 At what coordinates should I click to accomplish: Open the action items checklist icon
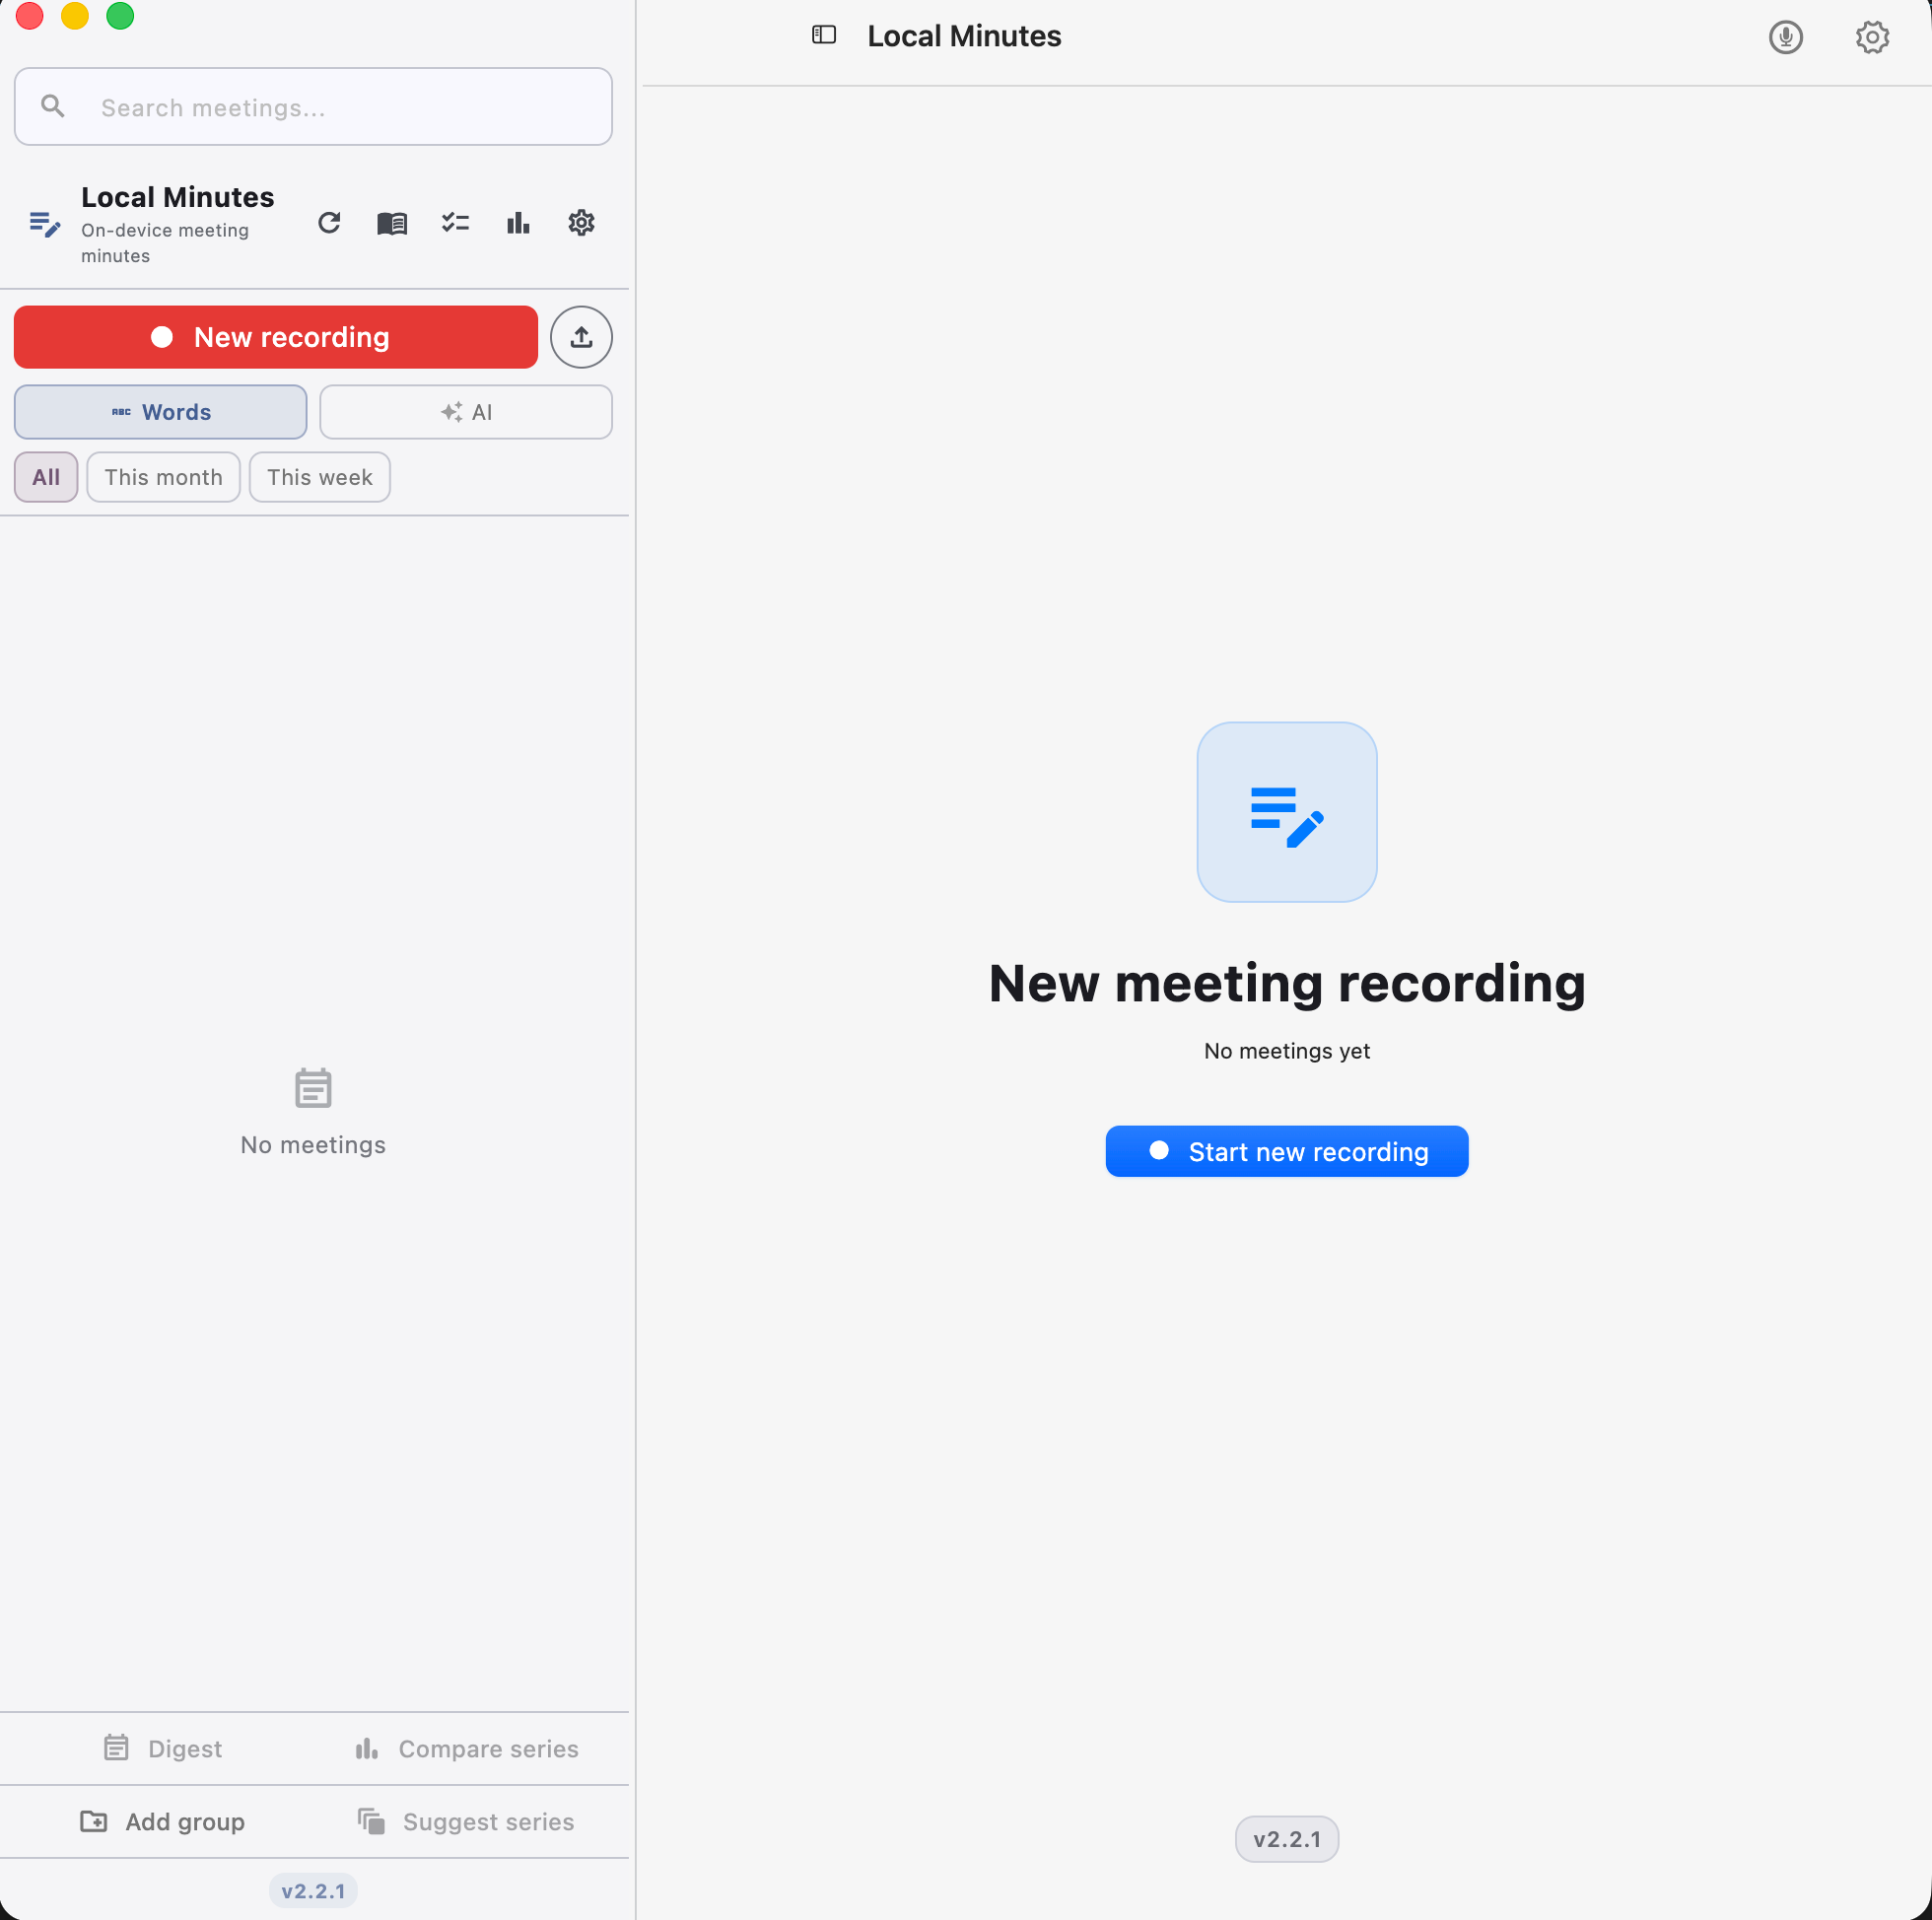pyautogui.click(x=455, y=222)
